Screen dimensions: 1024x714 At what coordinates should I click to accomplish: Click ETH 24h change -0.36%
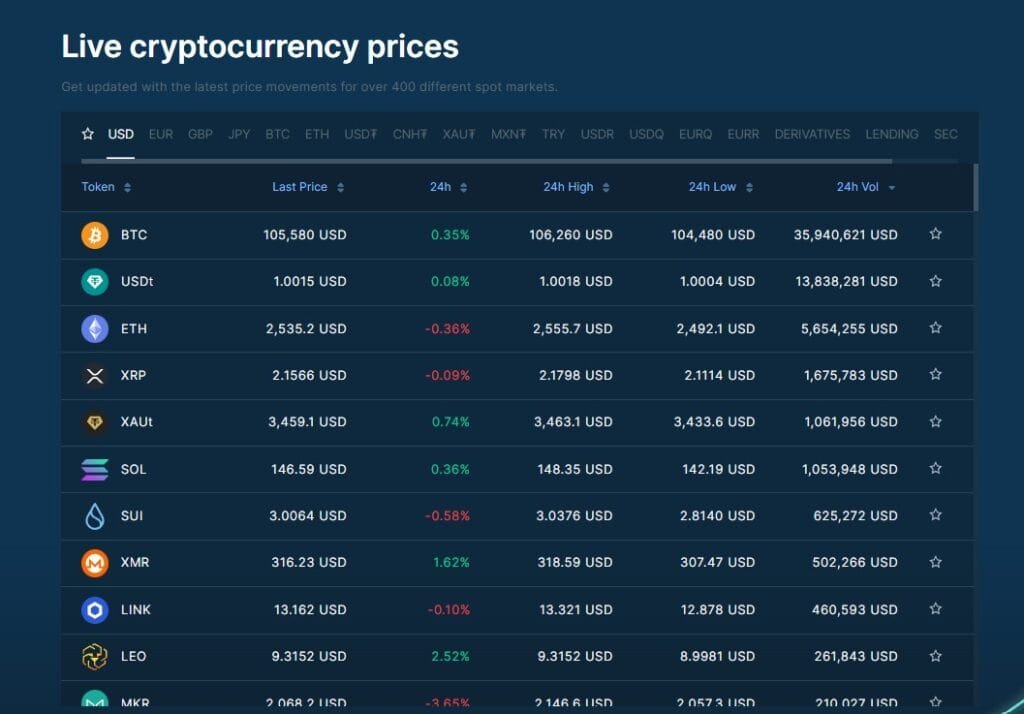pos(447,329)
